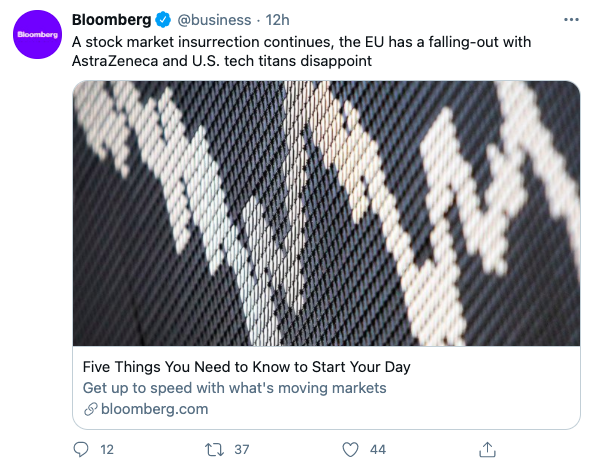Click the 12h timestamp
595x469 pixels.
(277, 20)
